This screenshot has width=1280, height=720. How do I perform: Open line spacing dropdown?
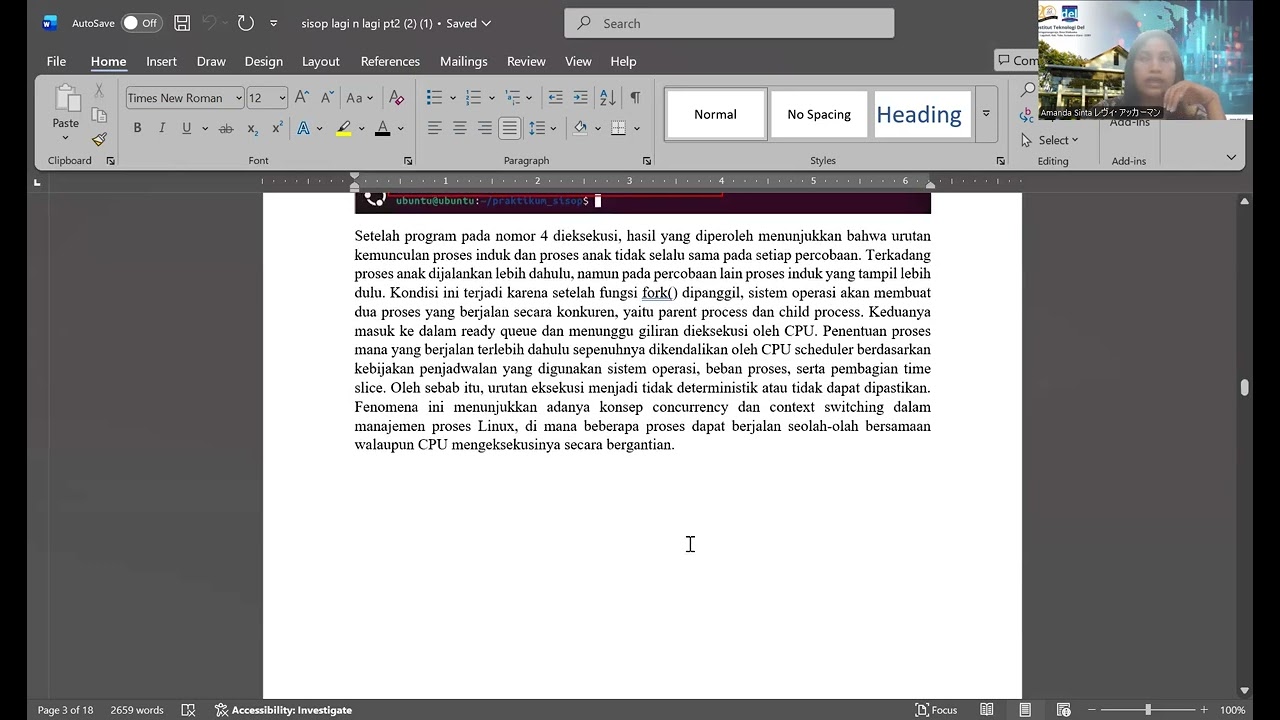pyautogui.click(x=543, y=128)
